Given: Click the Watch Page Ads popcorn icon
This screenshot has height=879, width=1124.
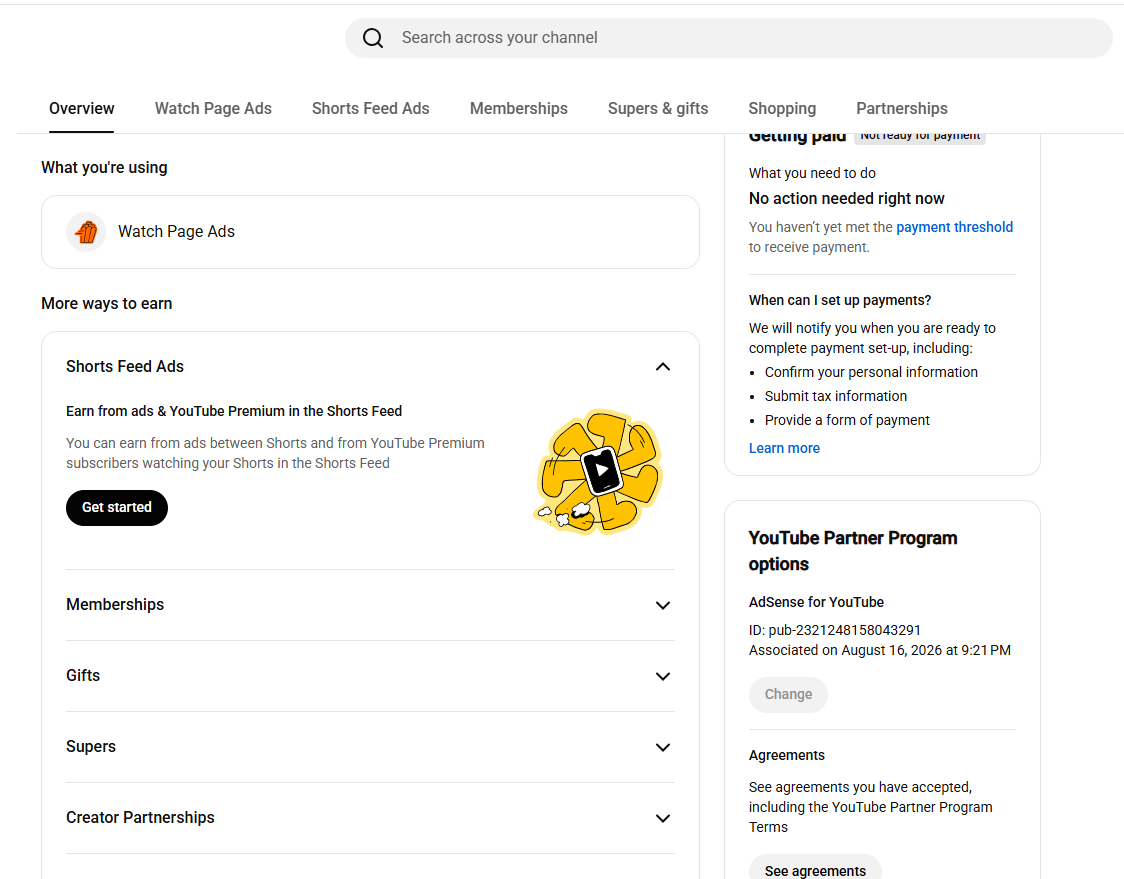Looking at the screenshot, I should pos(86,232).
